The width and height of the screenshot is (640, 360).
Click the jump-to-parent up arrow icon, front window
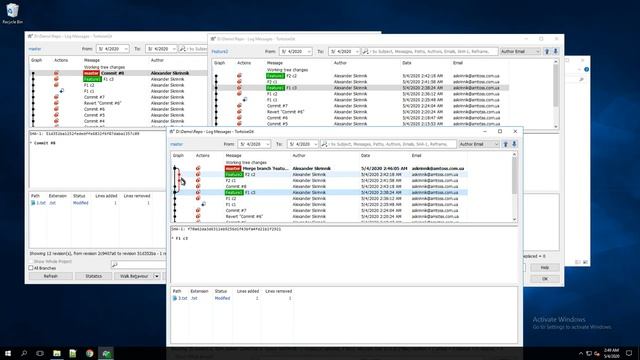point(505,144)
